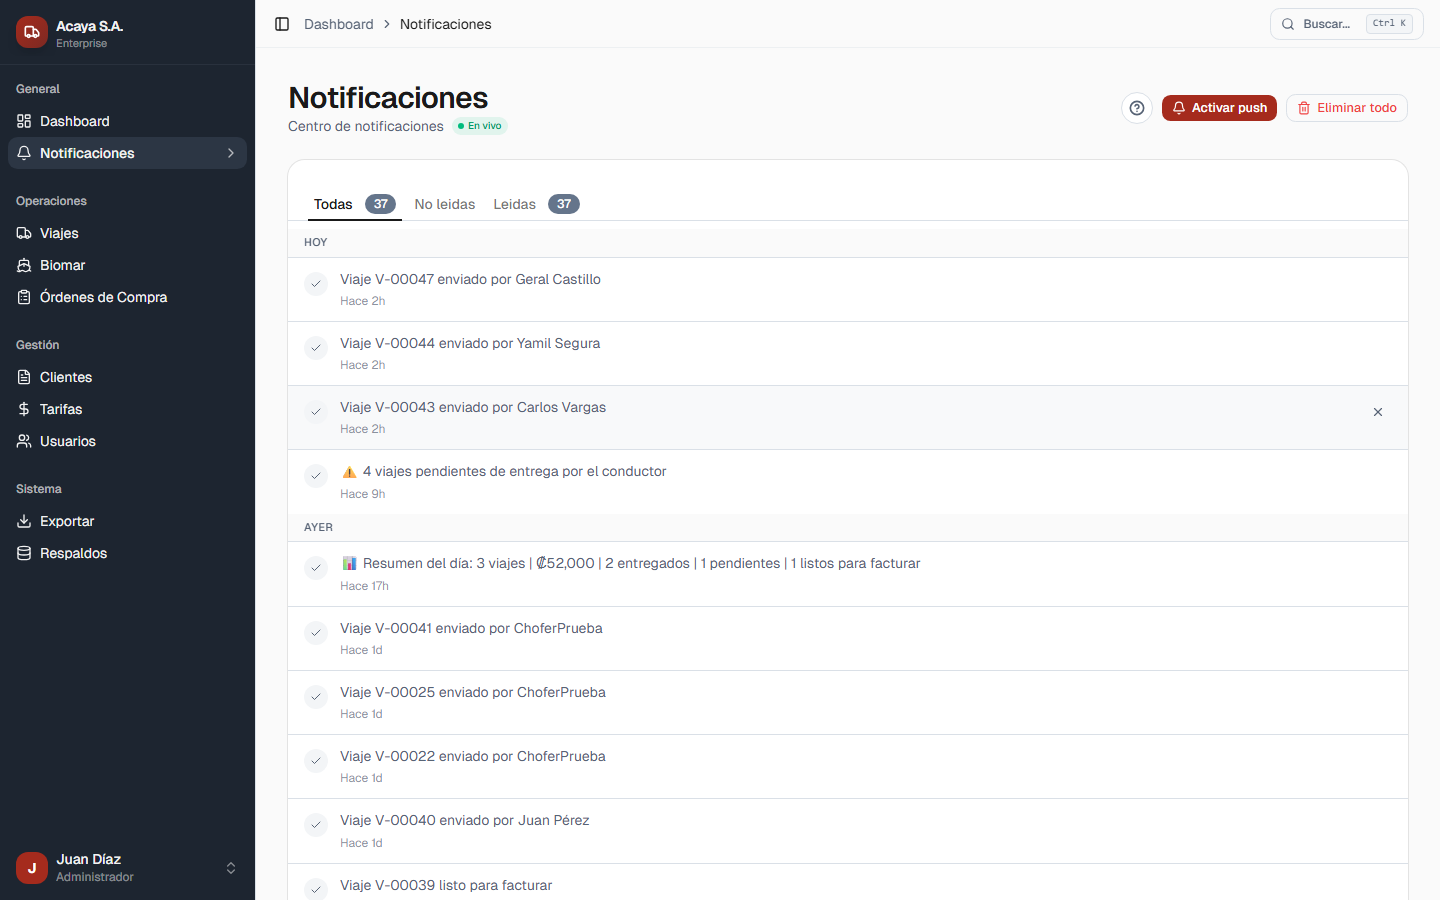Mark Viaje V-00041 notification as read
This screenshot has height=900, width=1440.
pos(316,633)
